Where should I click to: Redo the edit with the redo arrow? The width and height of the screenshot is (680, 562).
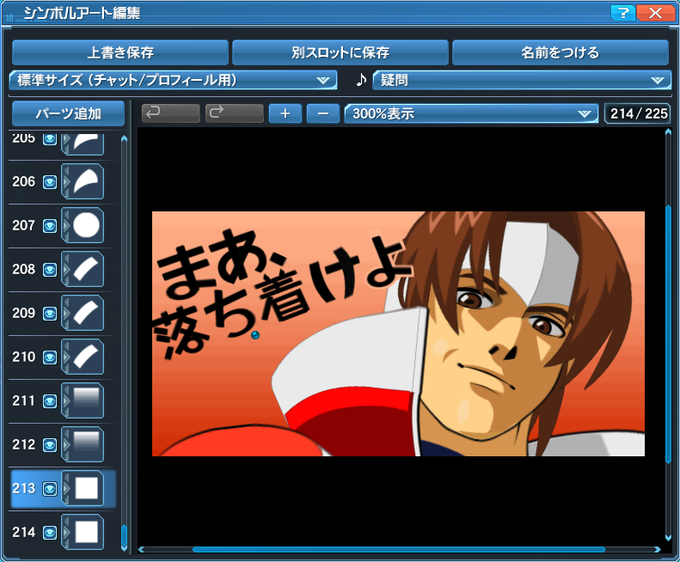(234, 114)
